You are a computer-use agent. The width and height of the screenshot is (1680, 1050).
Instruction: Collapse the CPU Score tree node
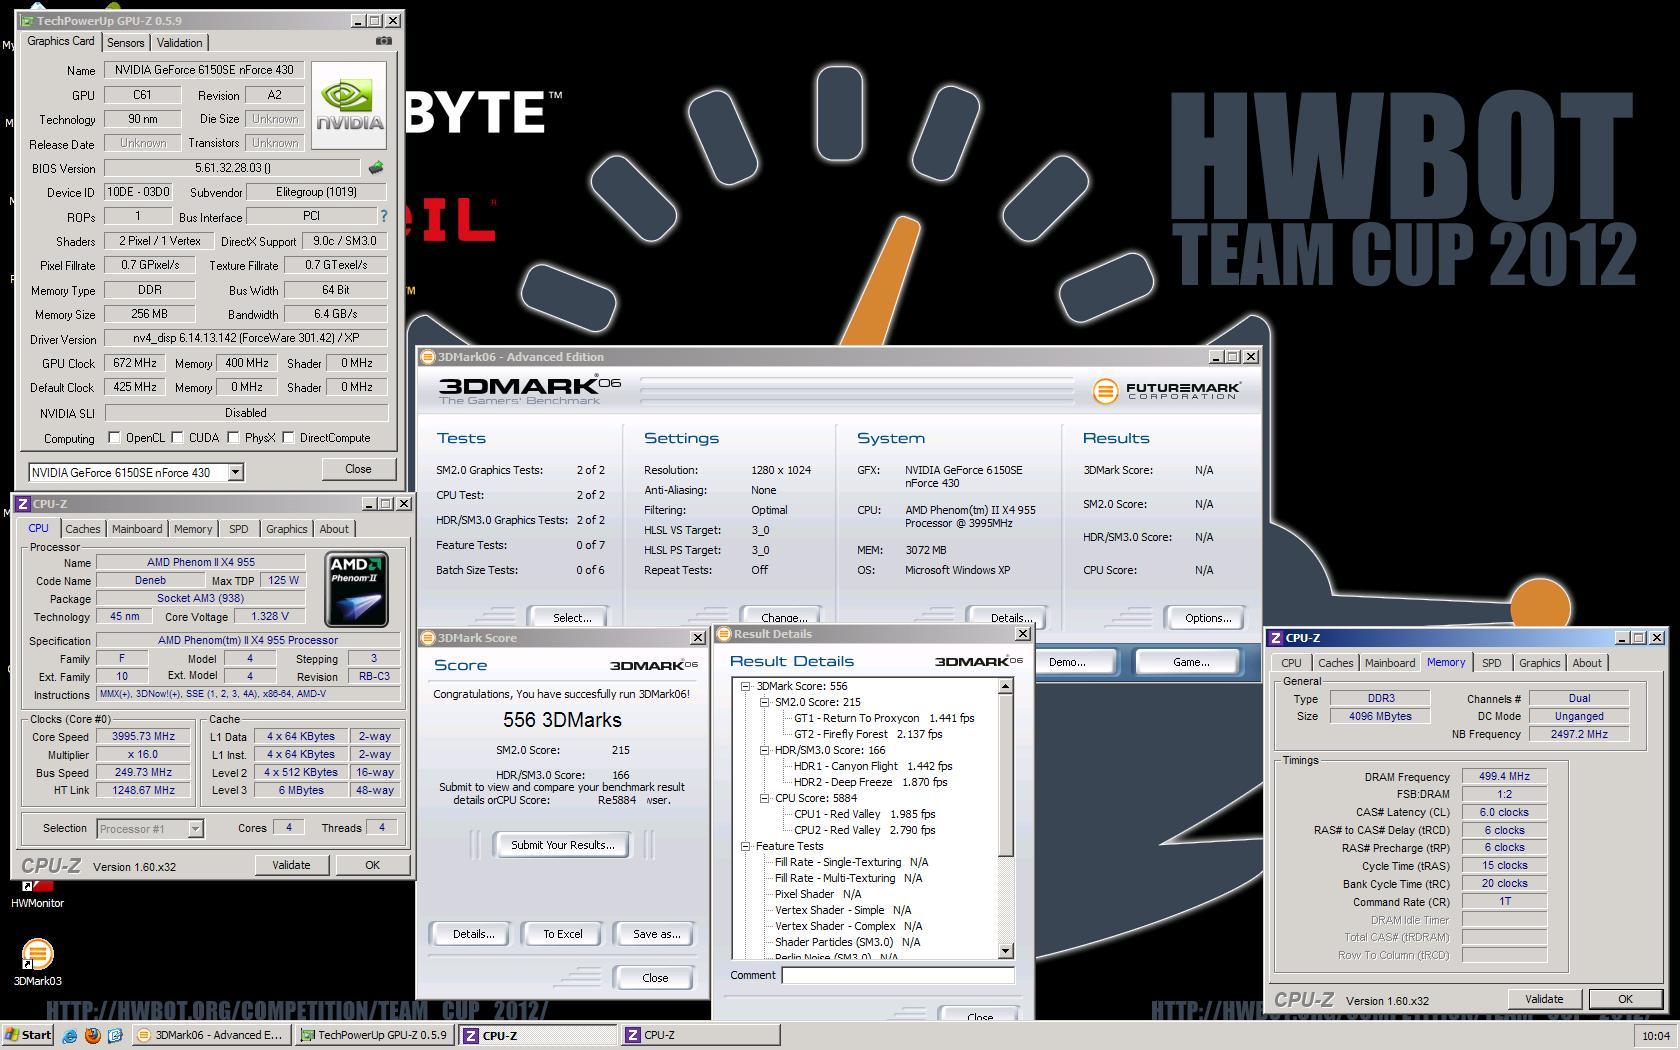[764, 798]
